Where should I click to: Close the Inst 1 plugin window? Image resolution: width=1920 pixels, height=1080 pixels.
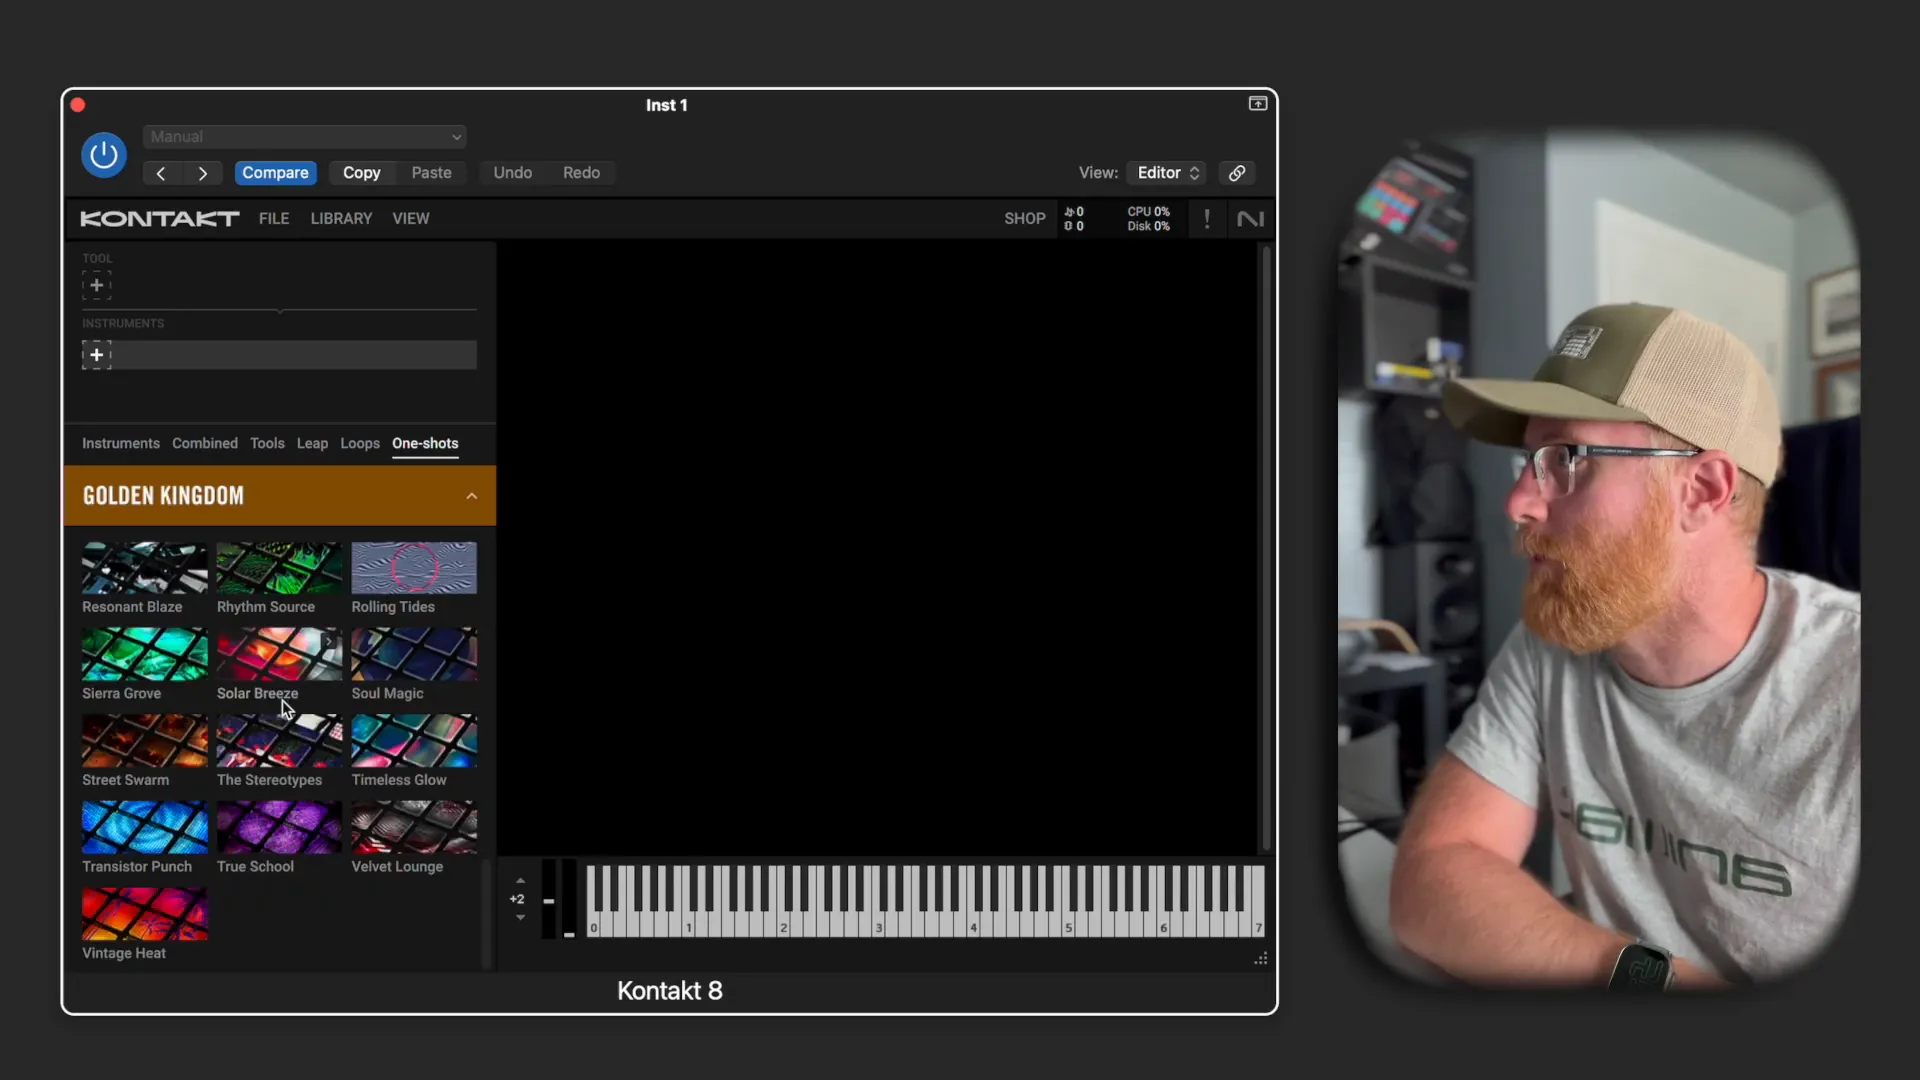[x=78, y=105]
